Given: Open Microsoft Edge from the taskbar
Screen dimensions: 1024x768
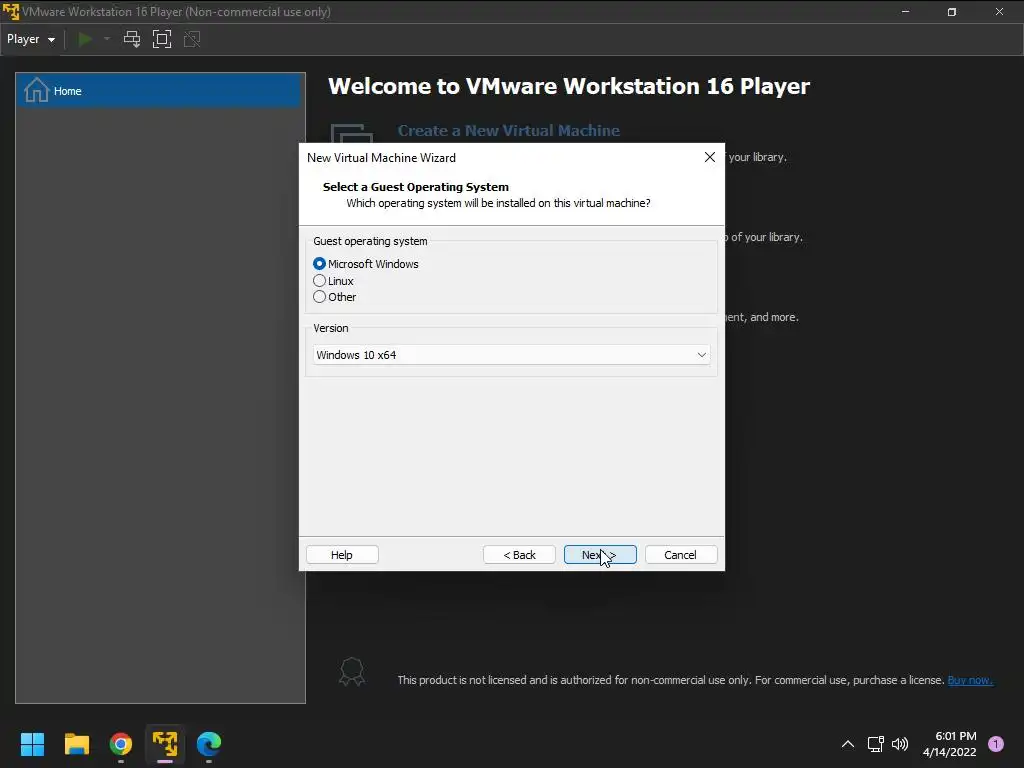Looking at the screenshot, I should click(209, 744).
